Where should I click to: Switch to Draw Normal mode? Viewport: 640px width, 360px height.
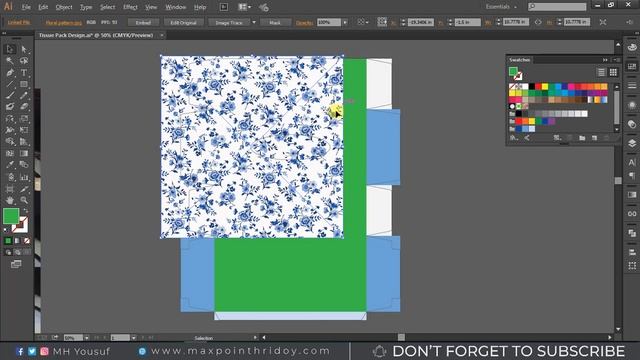8,252
